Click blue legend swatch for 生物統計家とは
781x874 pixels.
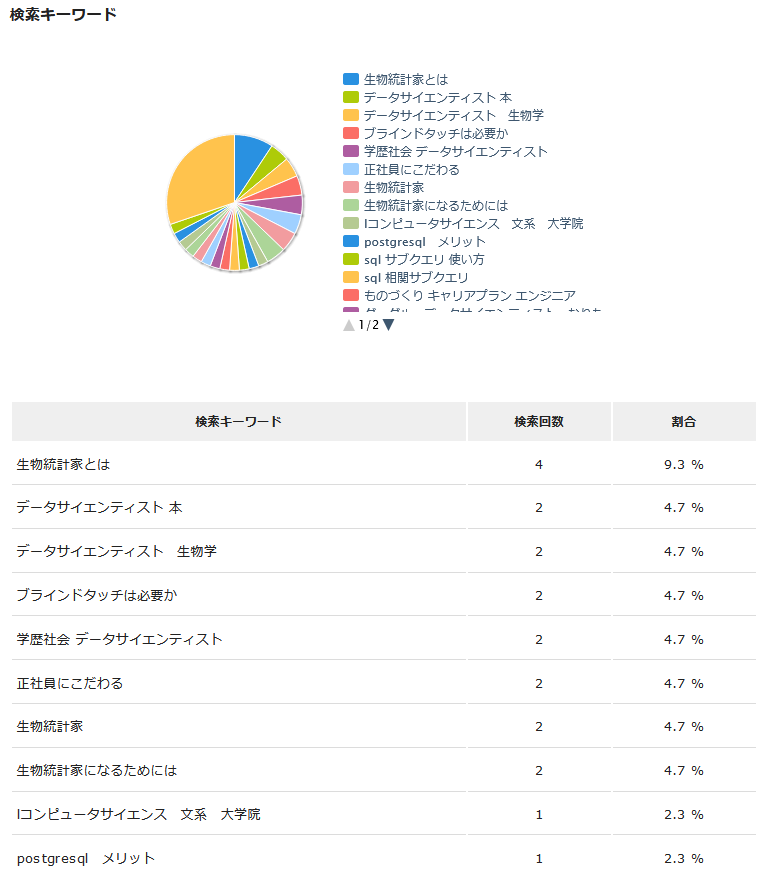pos(351,79)
